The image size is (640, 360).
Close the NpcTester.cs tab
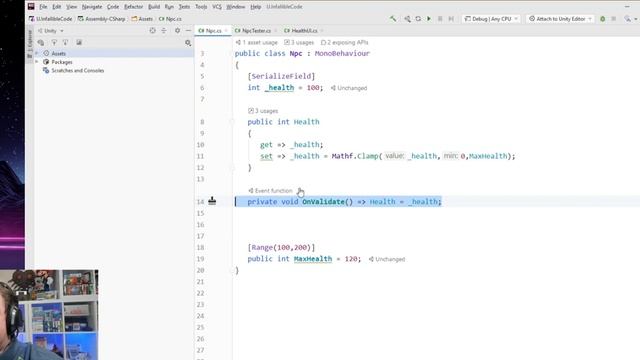point(276,31)
